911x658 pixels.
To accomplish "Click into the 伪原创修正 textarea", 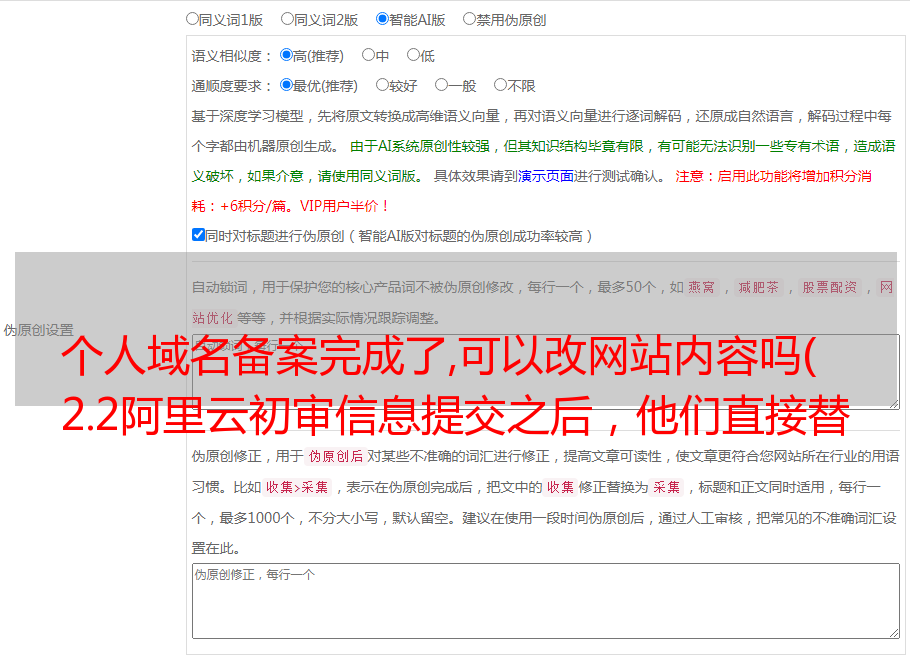I will tap(546, 601).
